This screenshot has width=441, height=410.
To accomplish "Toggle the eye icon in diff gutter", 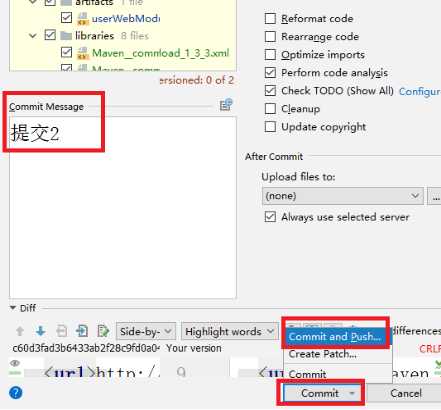I will coord(15,363).
